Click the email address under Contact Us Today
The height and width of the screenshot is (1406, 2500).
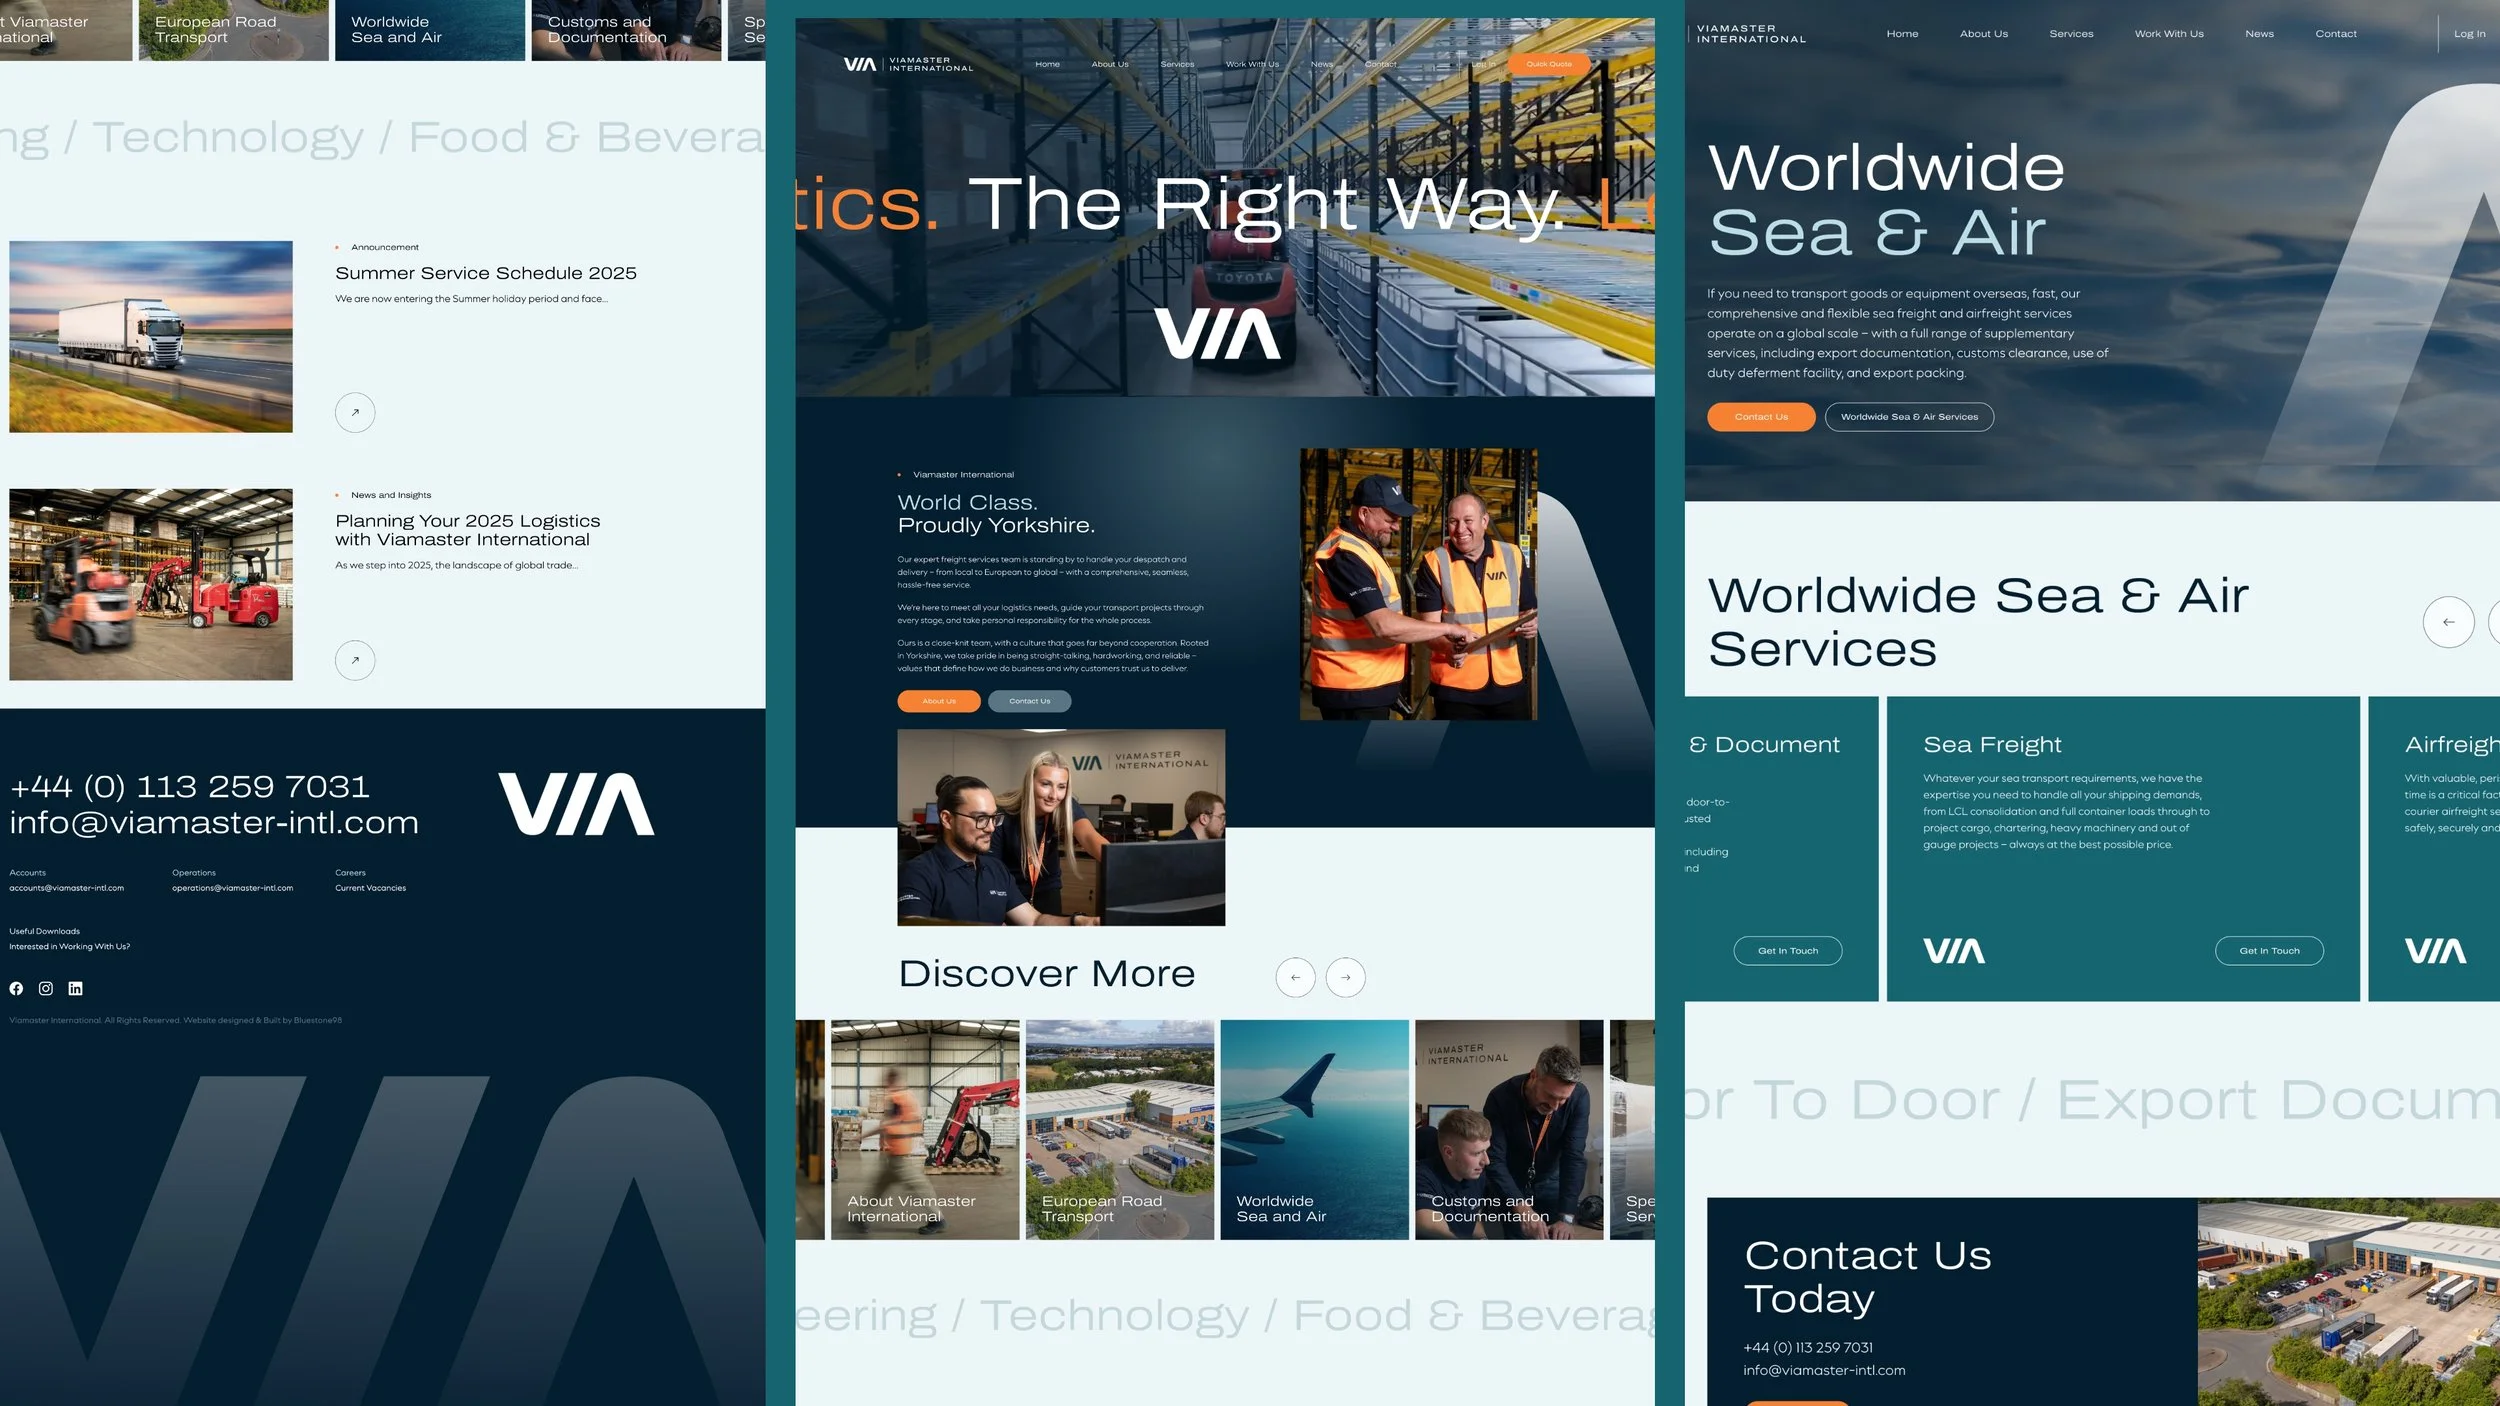1824,1371
